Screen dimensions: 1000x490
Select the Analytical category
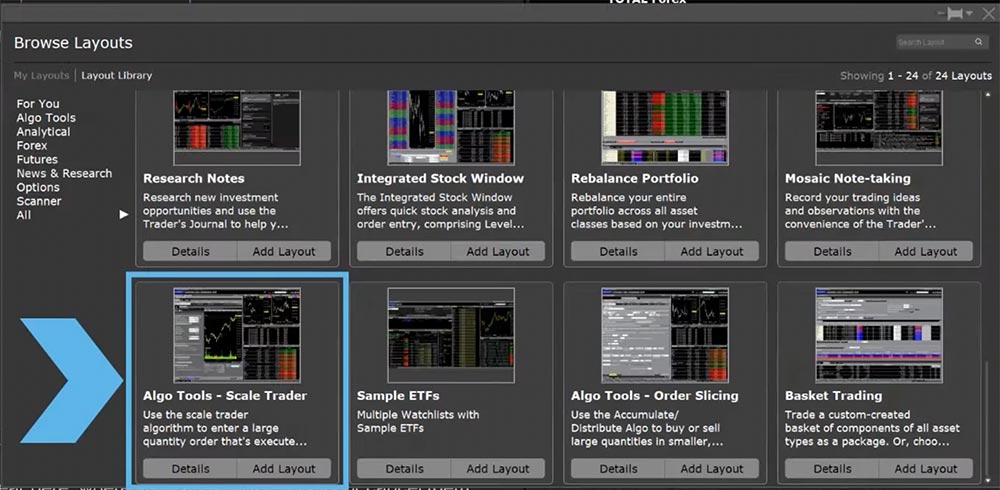(43, 132)
